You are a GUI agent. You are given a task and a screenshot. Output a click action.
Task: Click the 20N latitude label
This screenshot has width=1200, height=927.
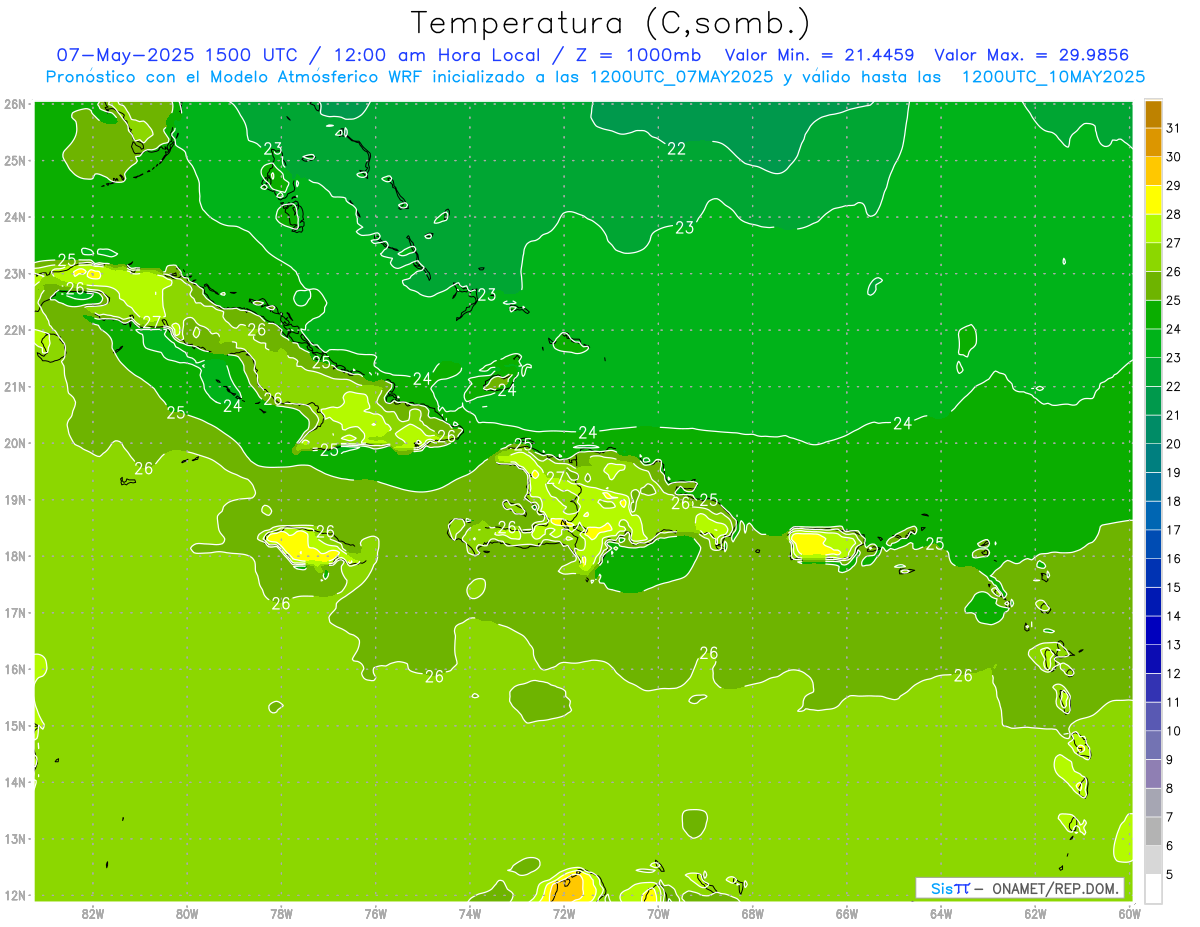(15, 443)
